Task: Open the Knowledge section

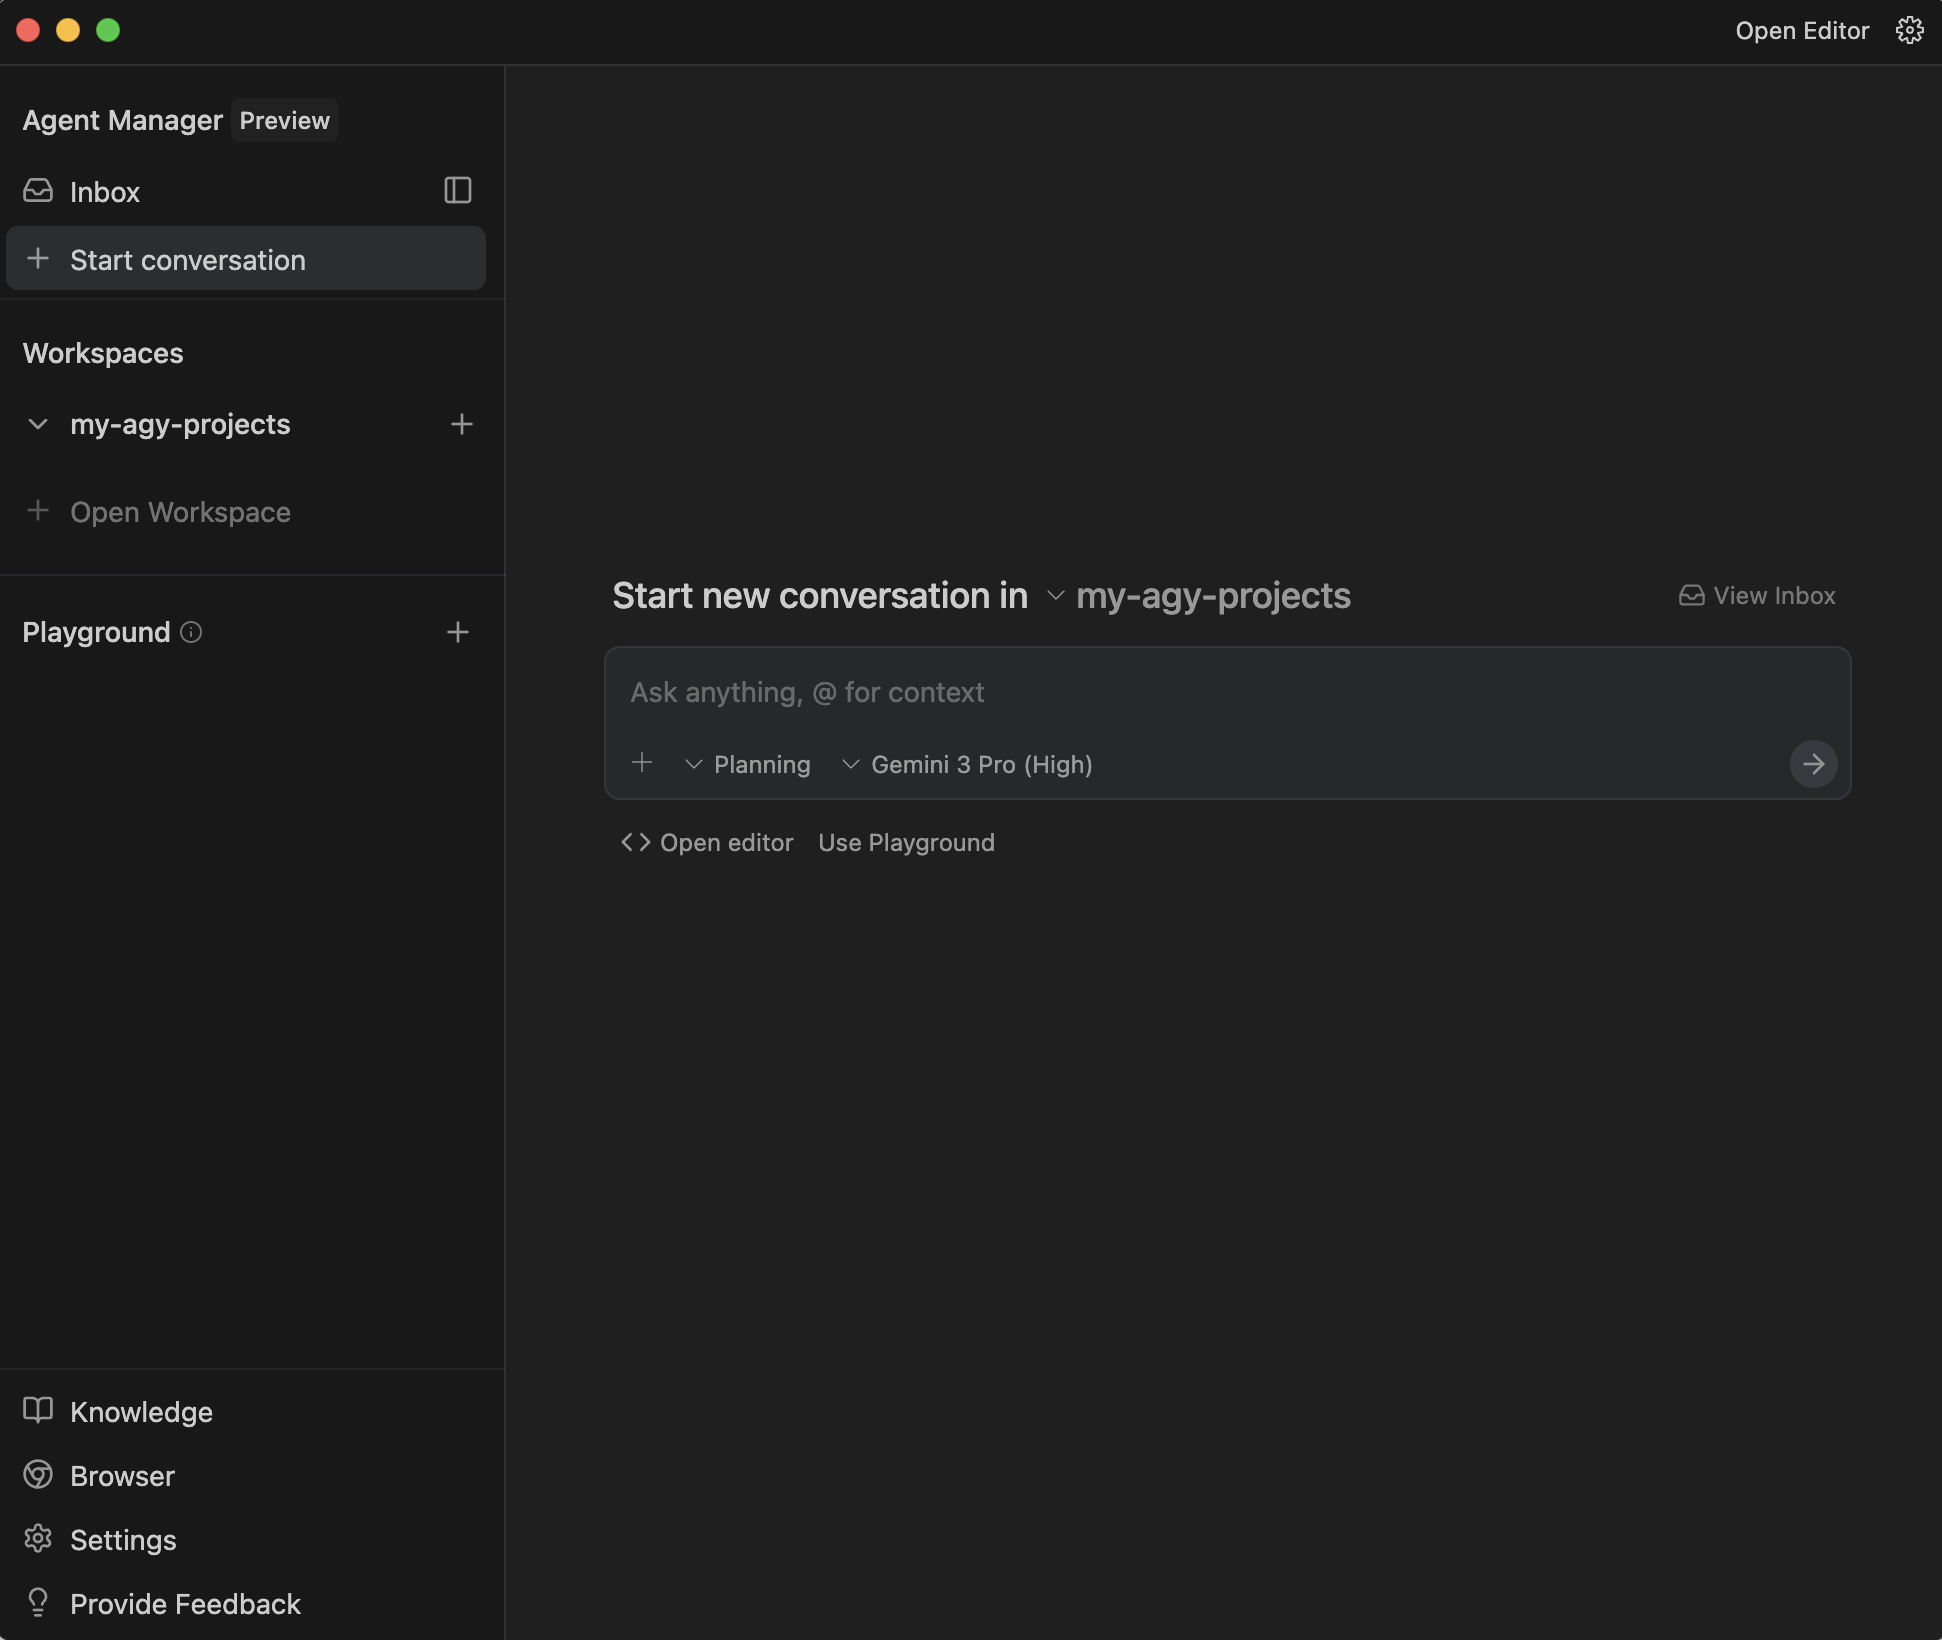Action: [140, 1411]
